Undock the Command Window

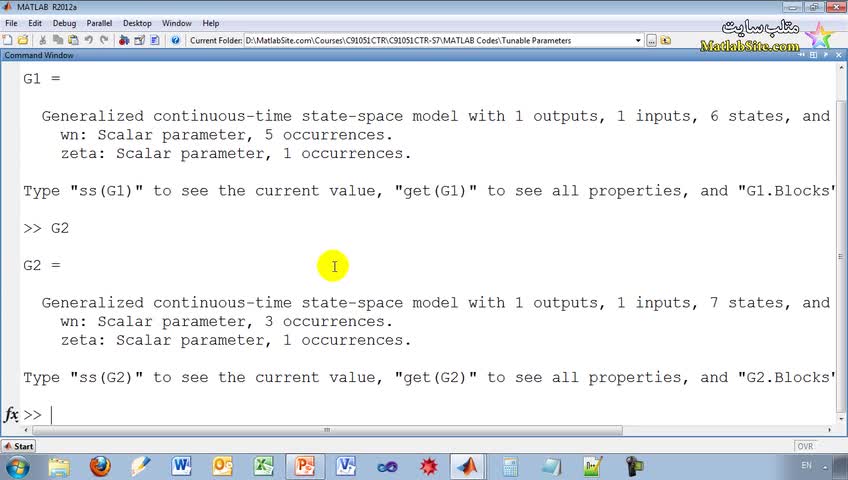pyautogui.click(x=826, y=55)
